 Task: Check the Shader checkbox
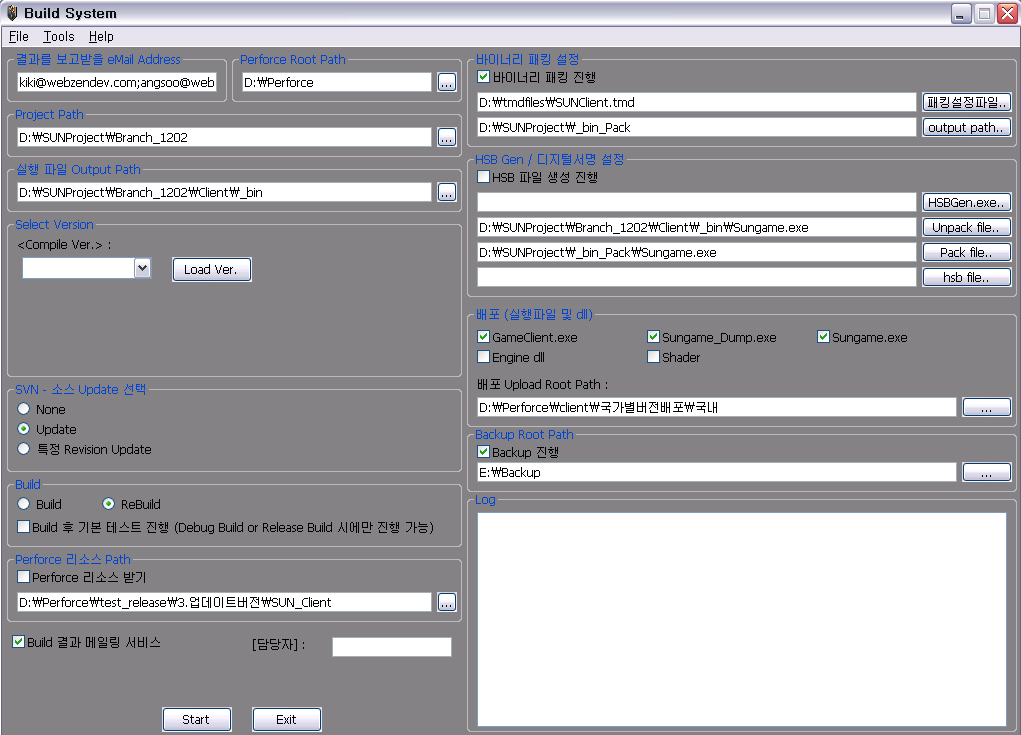coord(653,357)
